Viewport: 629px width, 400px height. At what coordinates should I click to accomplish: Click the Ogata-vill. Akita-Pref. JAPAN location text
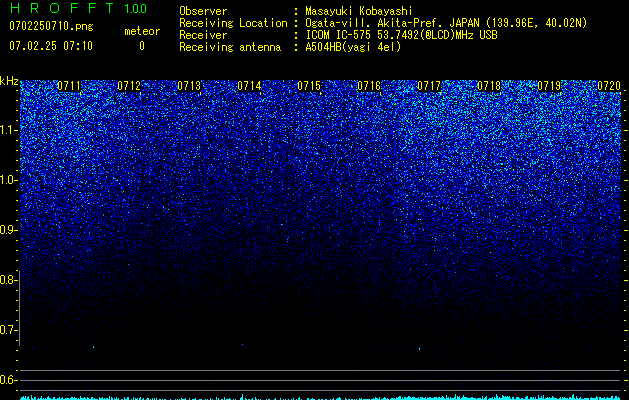point(446,23)
